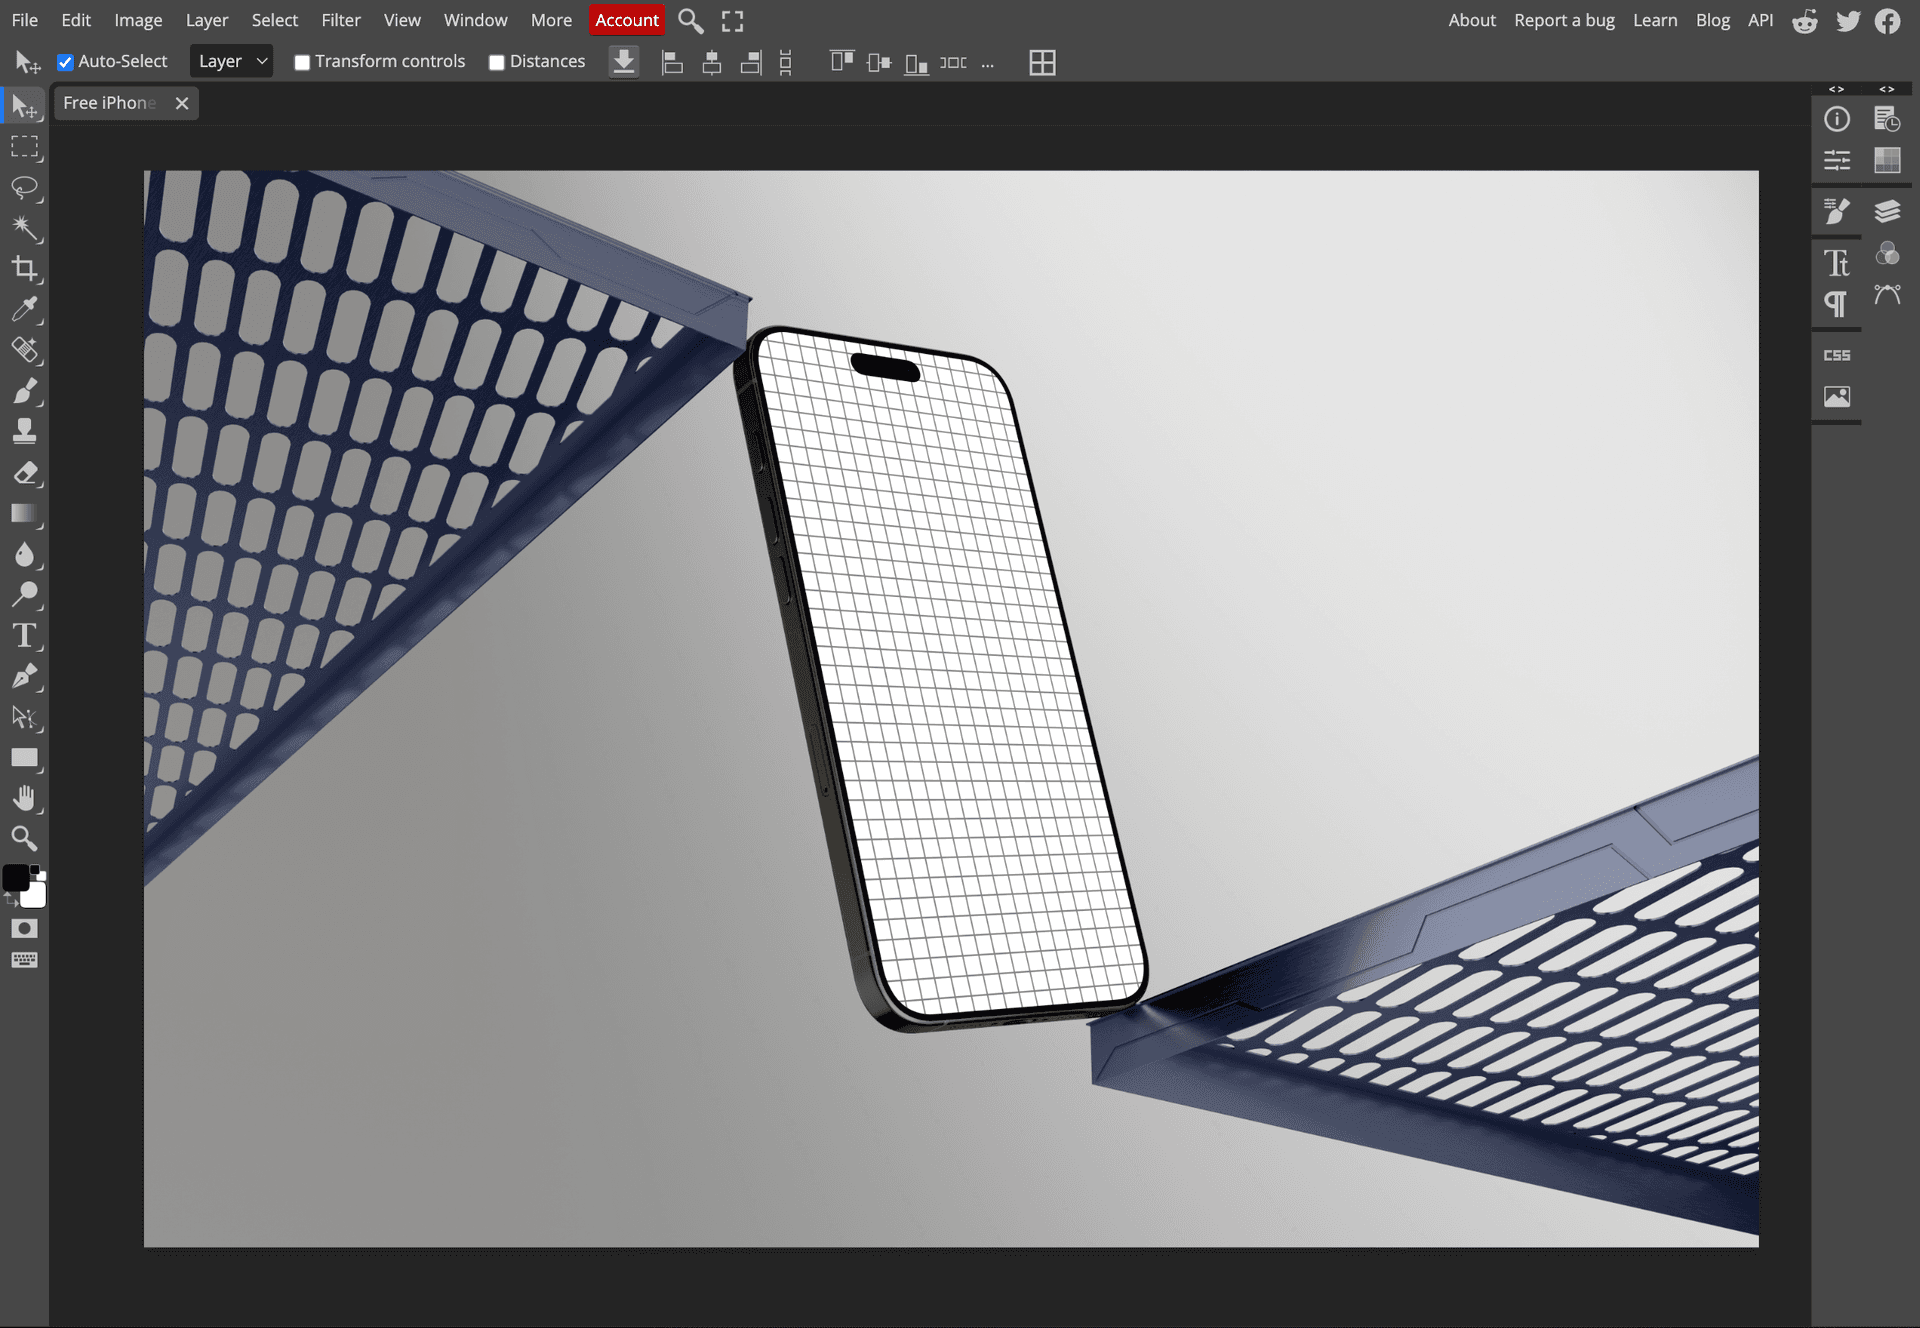Select the Brush tool
The image size is (1920, 1328).
27,391
